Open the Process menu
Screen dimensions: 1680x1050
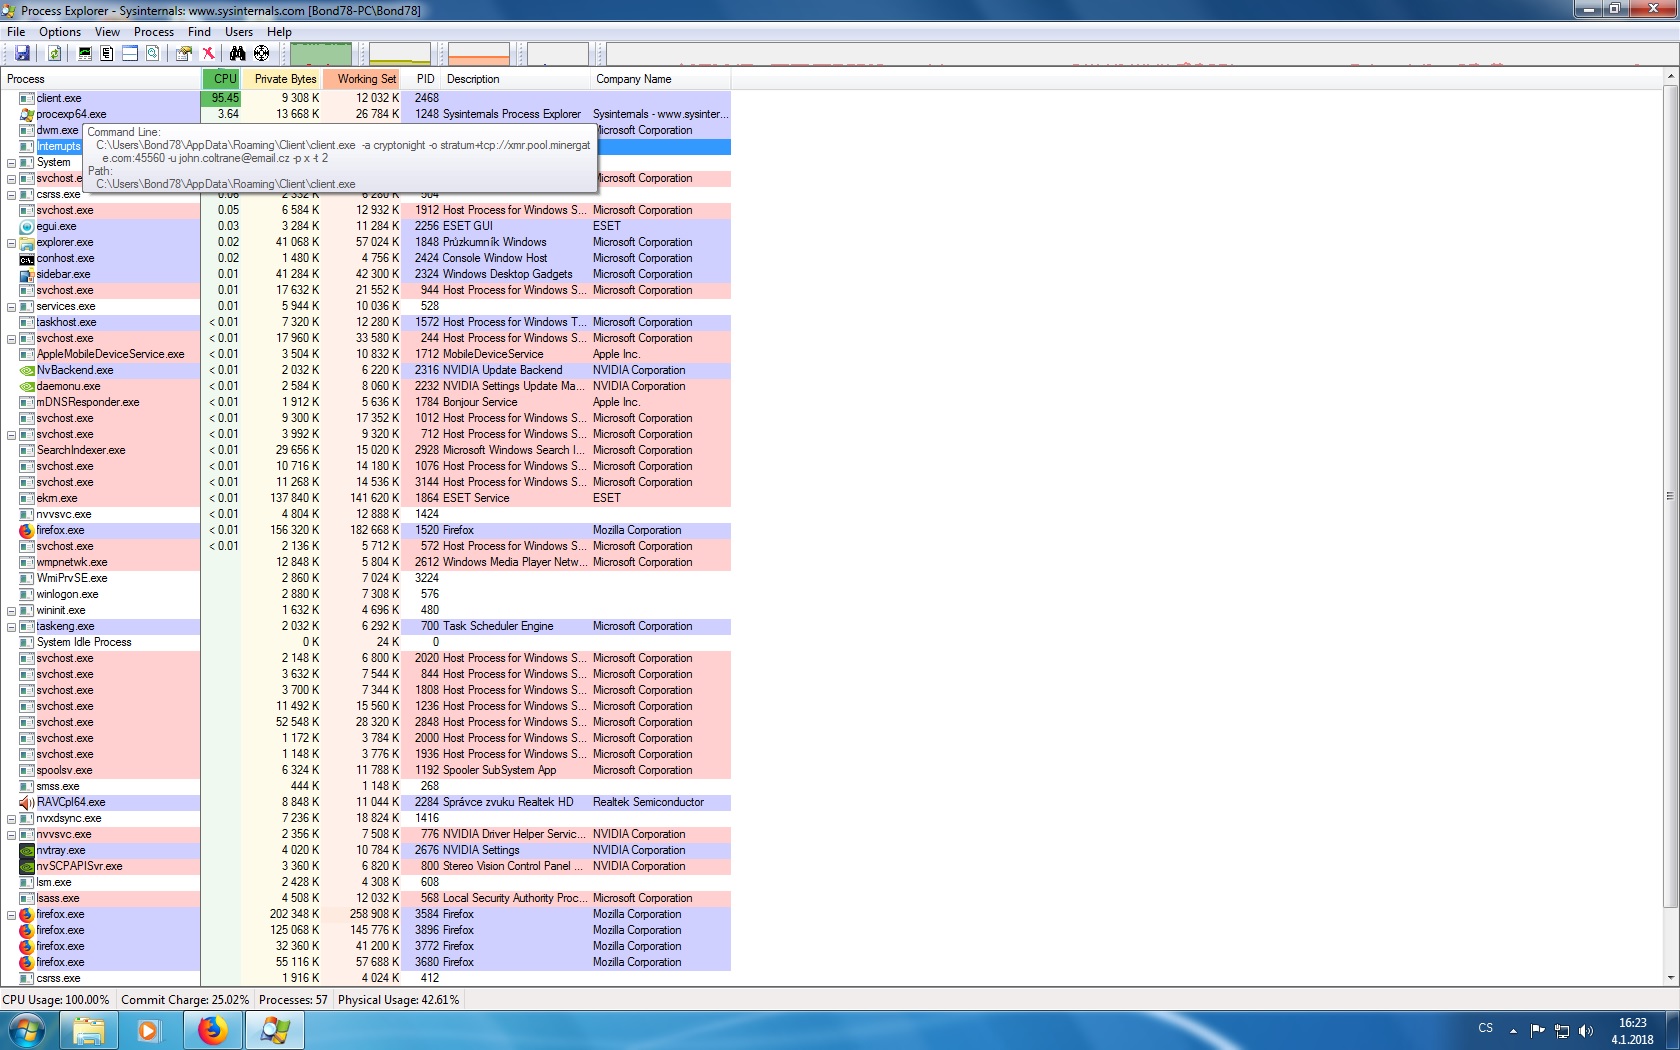[154, 32]
